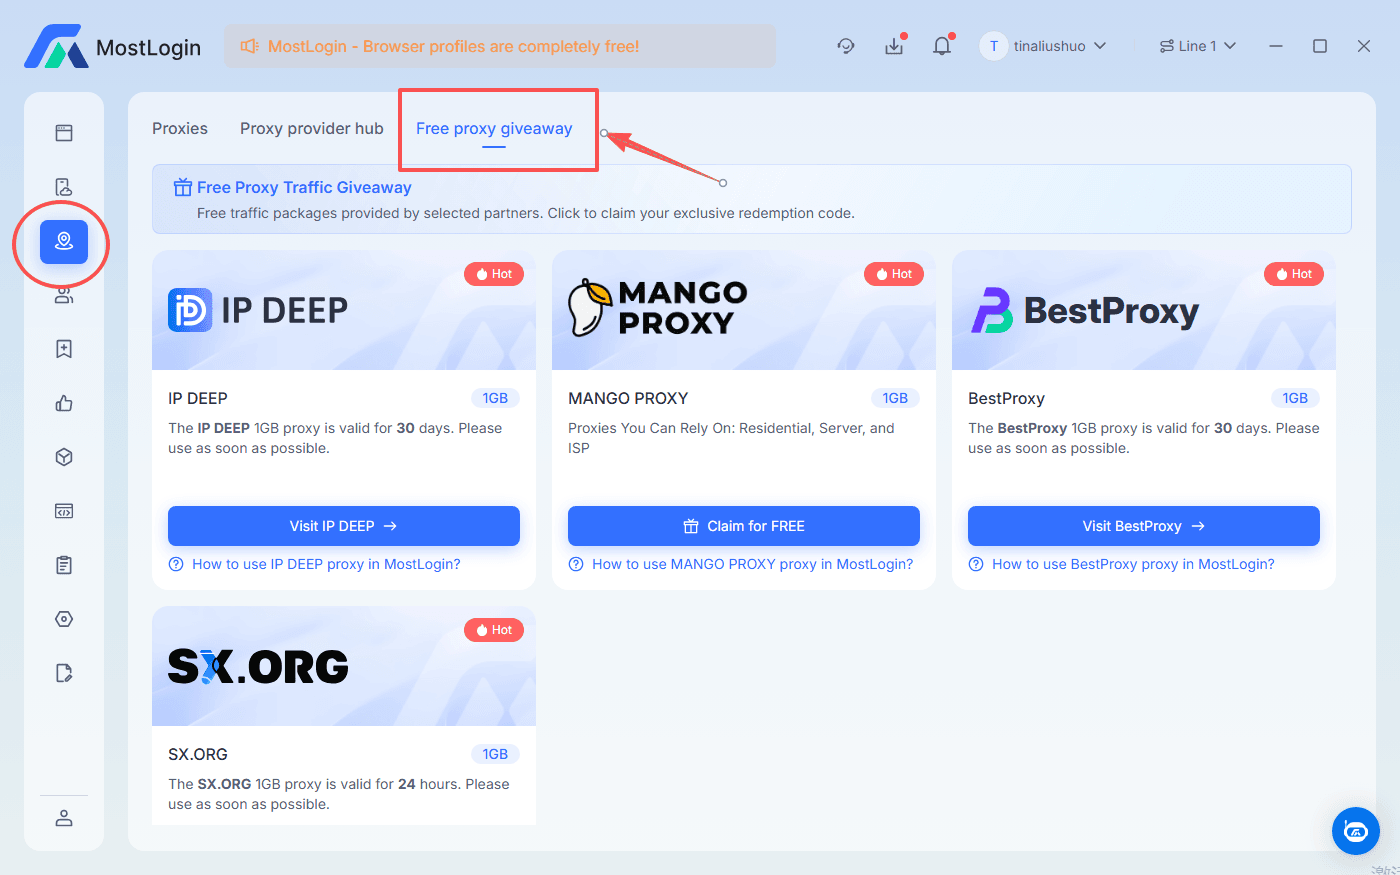Switch to the Proxies tab
This screenshot has width=1400, height=875.
[180, 128]
